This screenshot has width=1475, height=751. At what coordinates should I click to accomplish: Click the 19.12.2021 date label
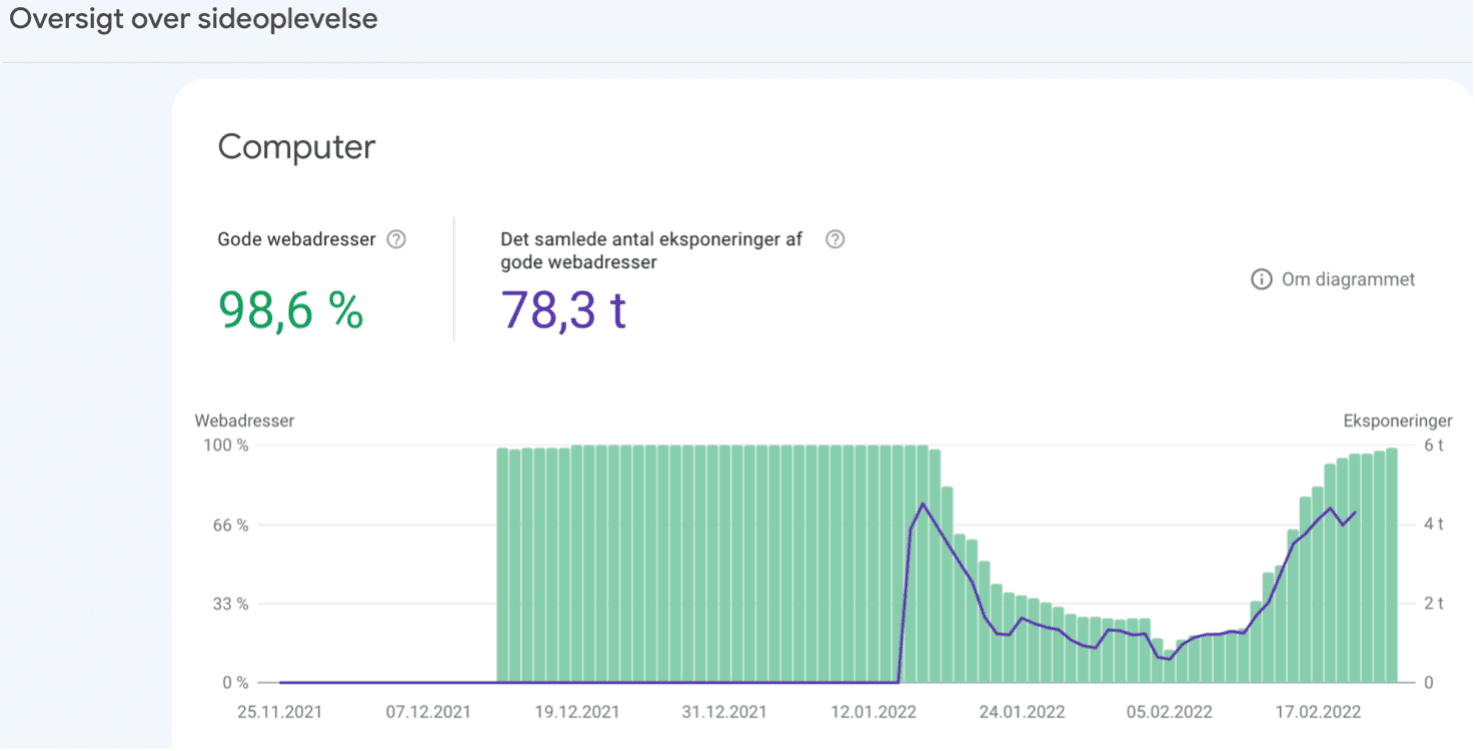[x=577, y=713]
